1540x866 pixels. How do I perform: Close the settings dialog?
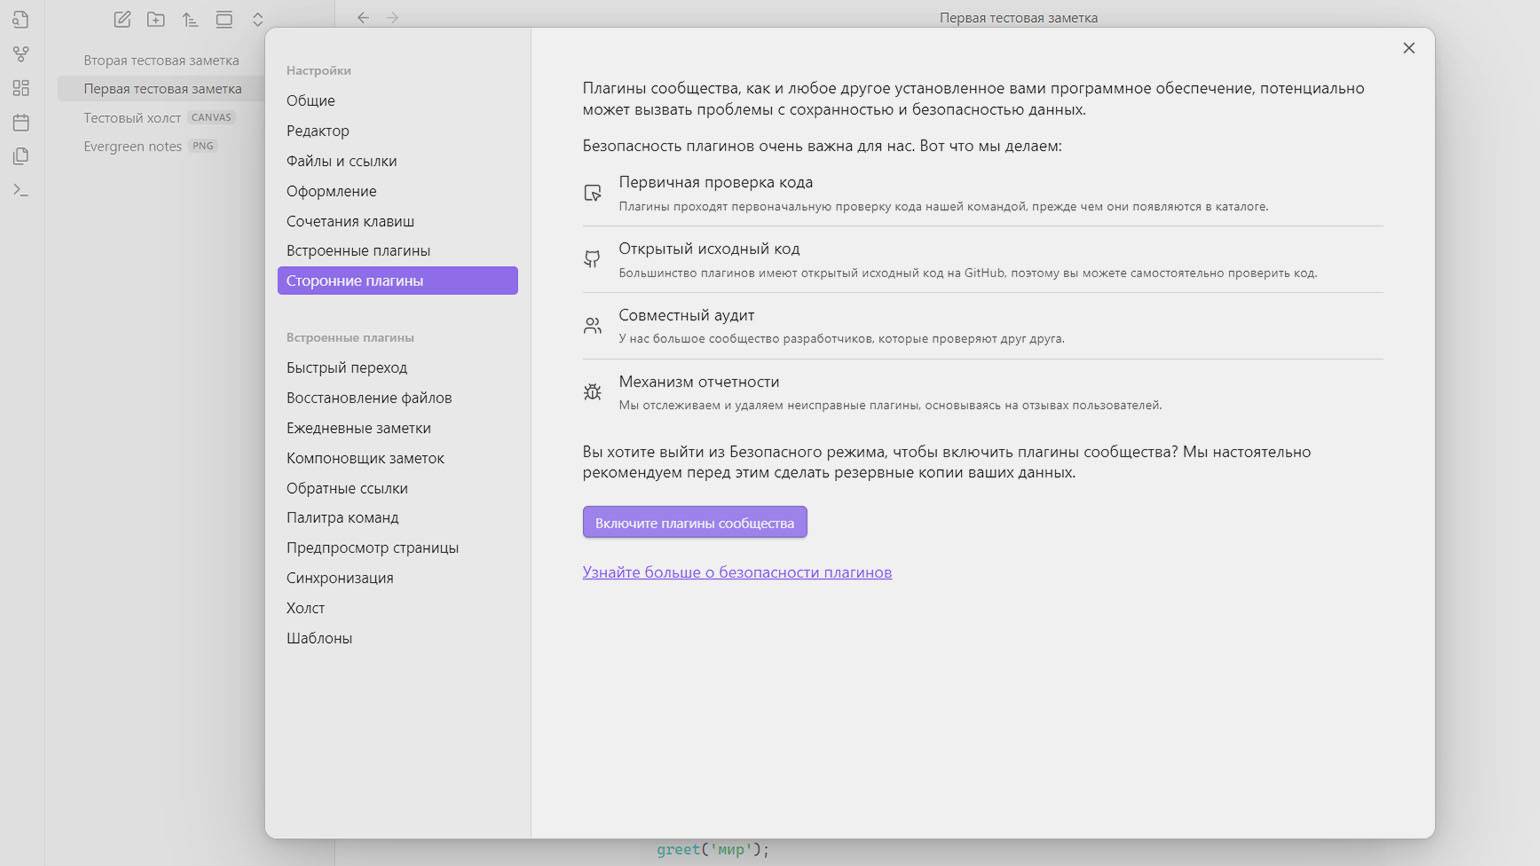(x=1409, y=48)
